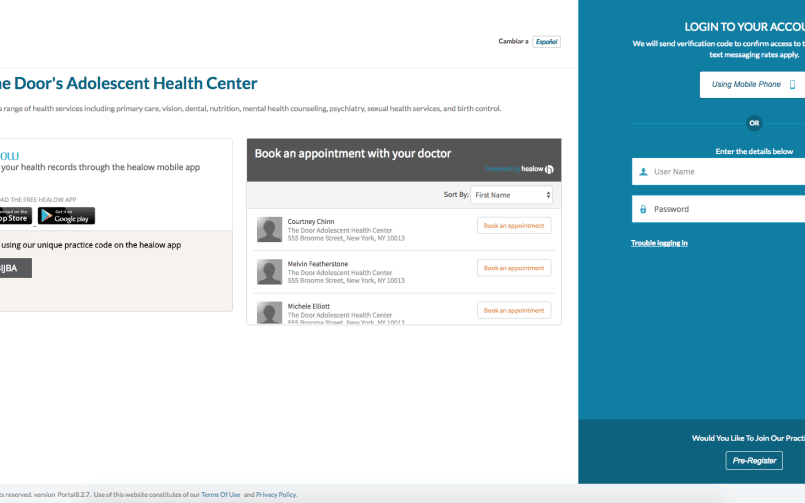
Task: Open the Privacy Policy link
Action: tap(276, 495)
